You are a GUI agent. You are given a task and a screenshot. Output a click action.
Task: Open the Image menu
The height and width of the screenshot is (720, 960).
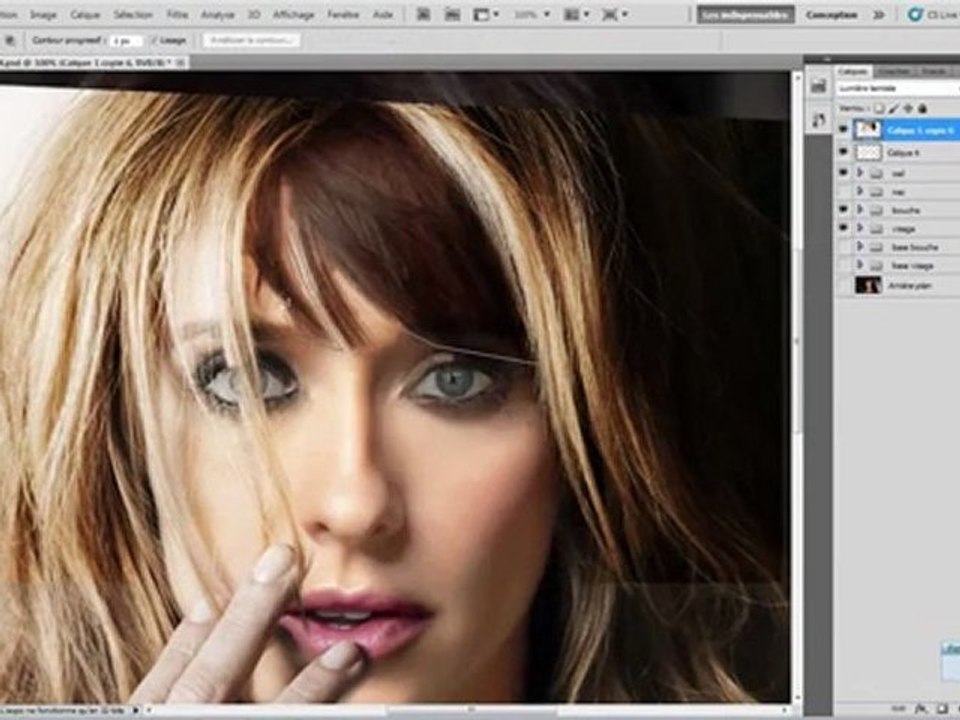tap(43, 14)
